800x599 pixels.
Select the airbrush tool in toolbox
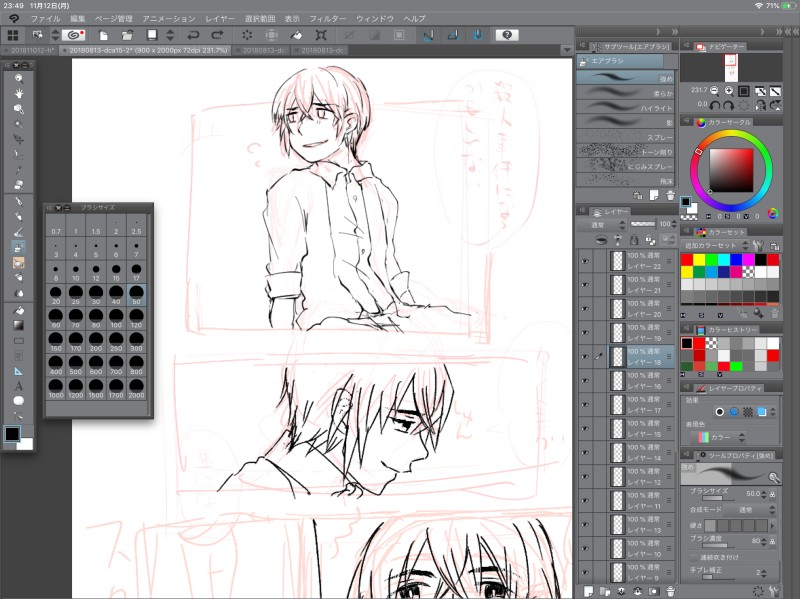point(19,247)
